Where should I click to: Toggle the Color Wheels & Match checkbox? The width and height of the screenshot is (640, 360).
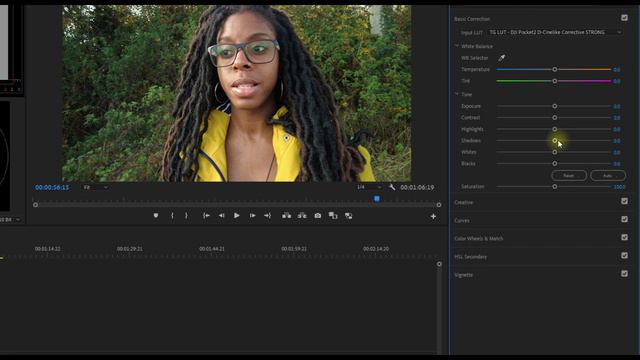point(624,237)
